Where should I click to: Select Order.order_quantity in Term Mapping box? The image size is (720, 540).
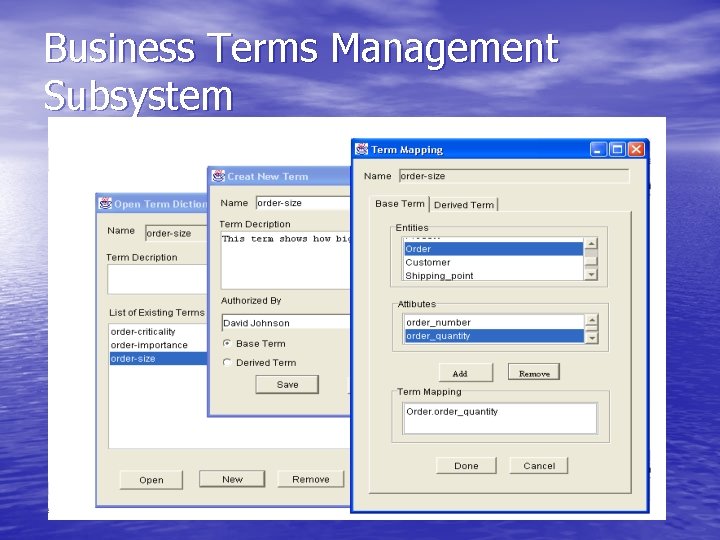(452, 411)
